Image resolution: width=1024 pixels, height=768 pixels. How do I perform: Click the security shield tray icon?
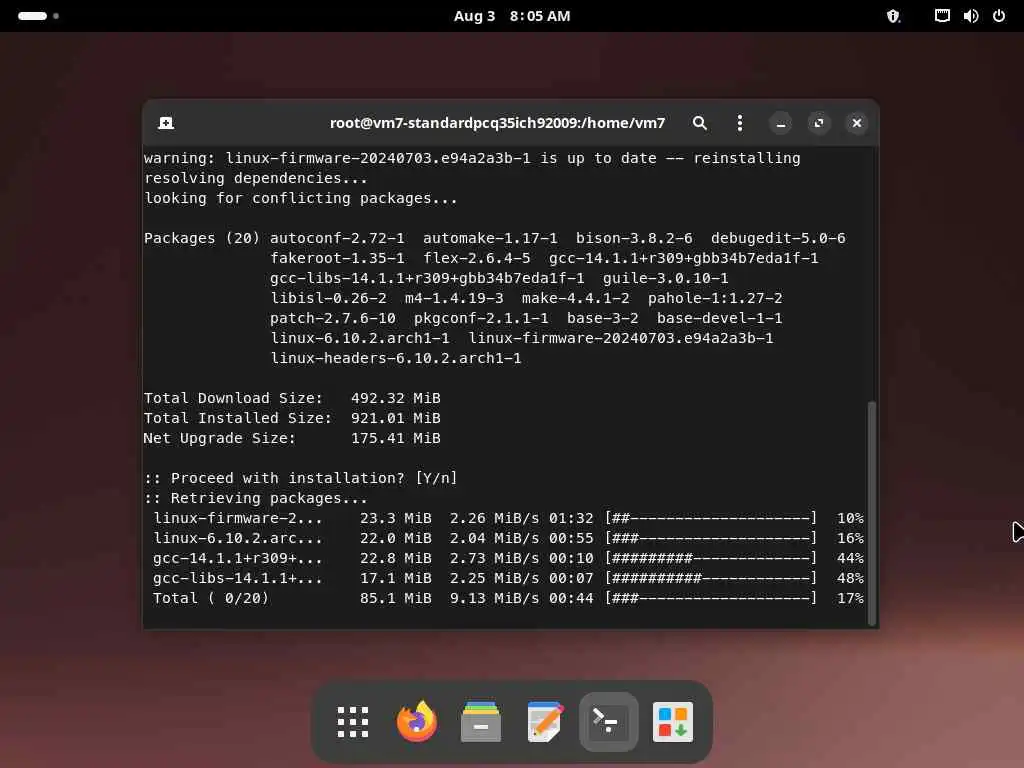893,16
